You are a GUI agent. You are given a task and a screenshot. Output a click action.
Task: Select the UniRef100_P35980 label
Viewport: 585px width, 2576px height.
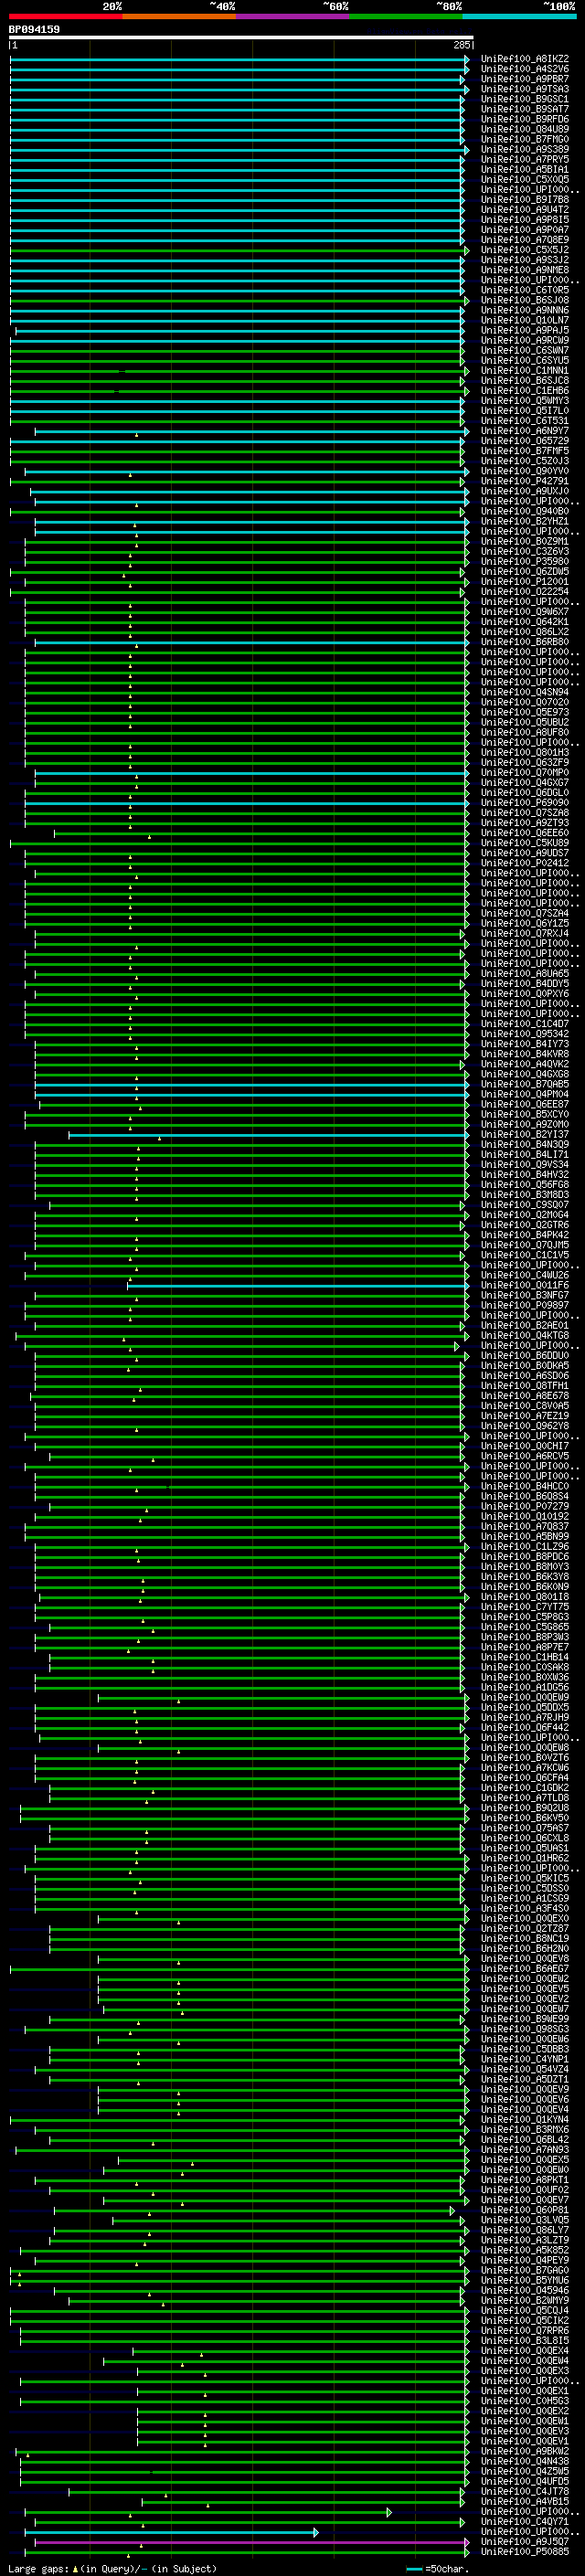click(524, 561)
